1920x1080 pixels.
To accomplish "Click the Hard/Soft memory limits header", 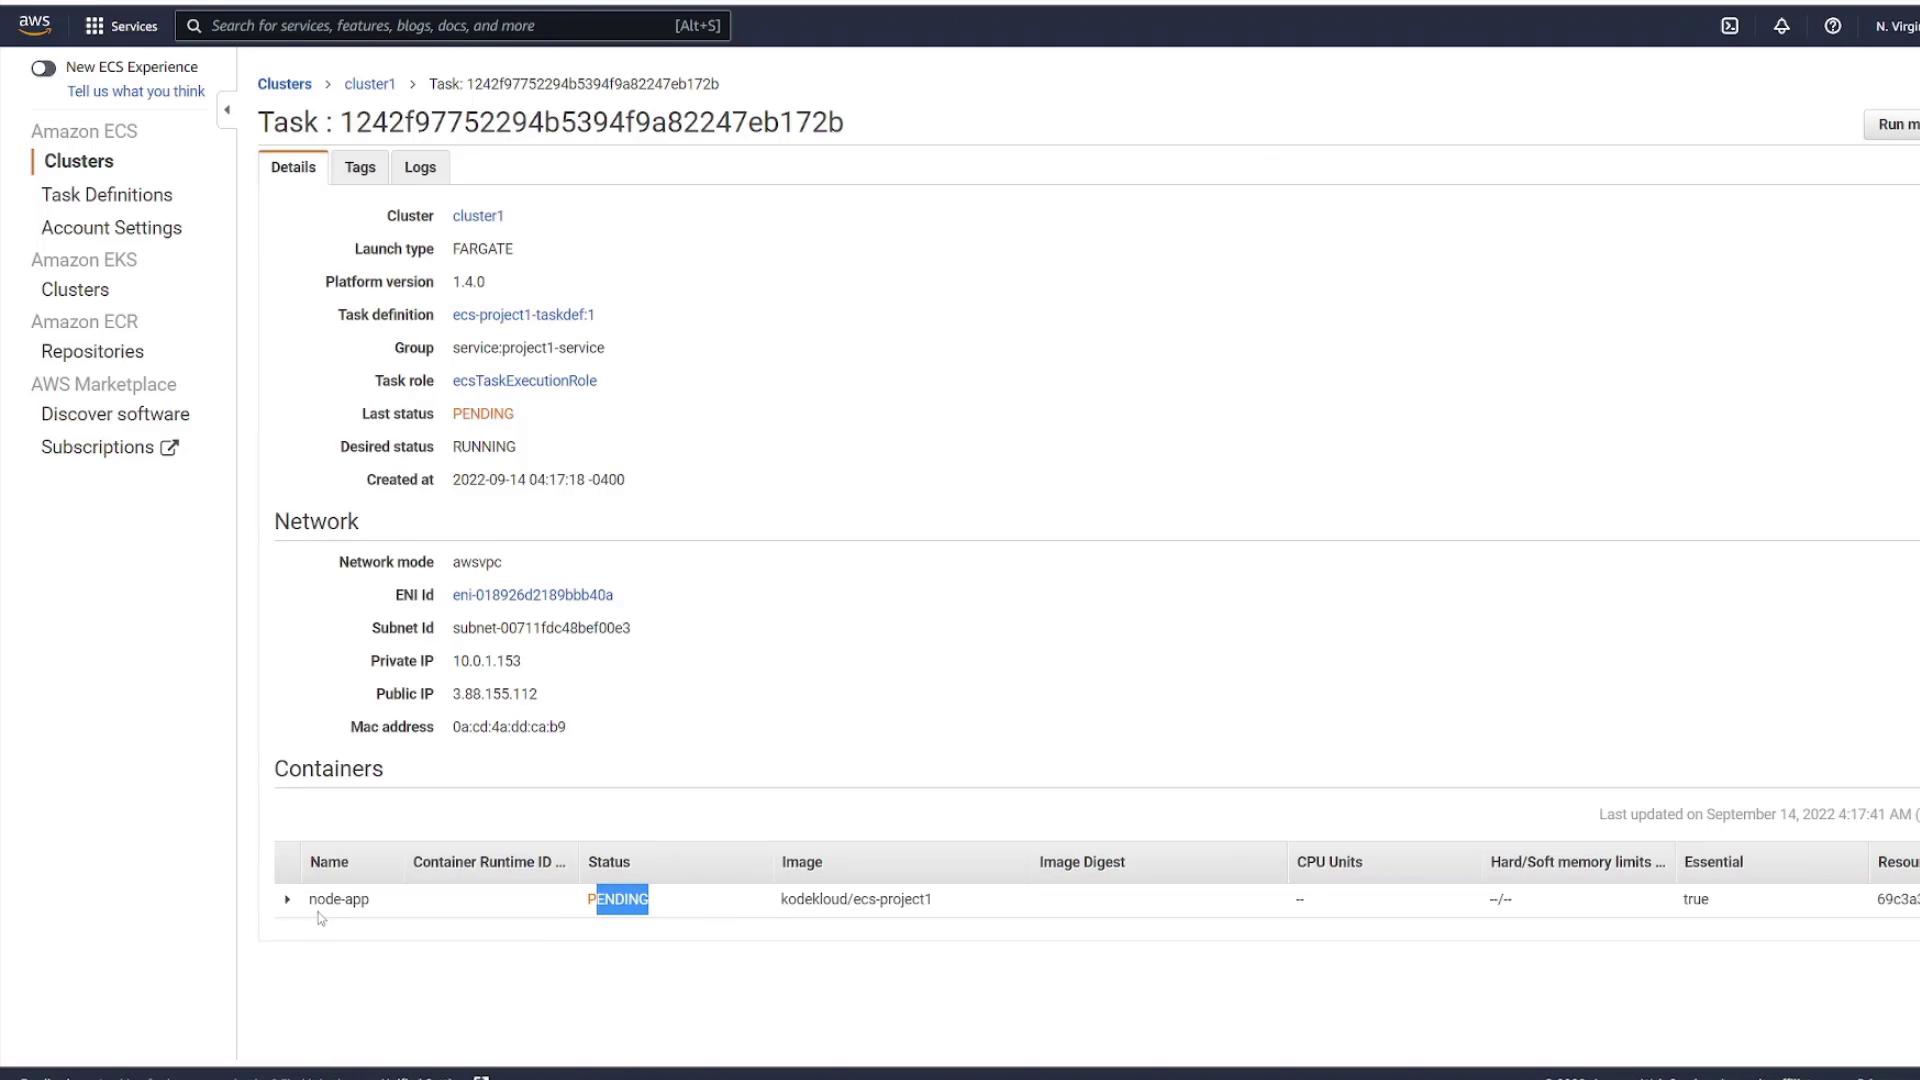I will tap(1577, 862).
